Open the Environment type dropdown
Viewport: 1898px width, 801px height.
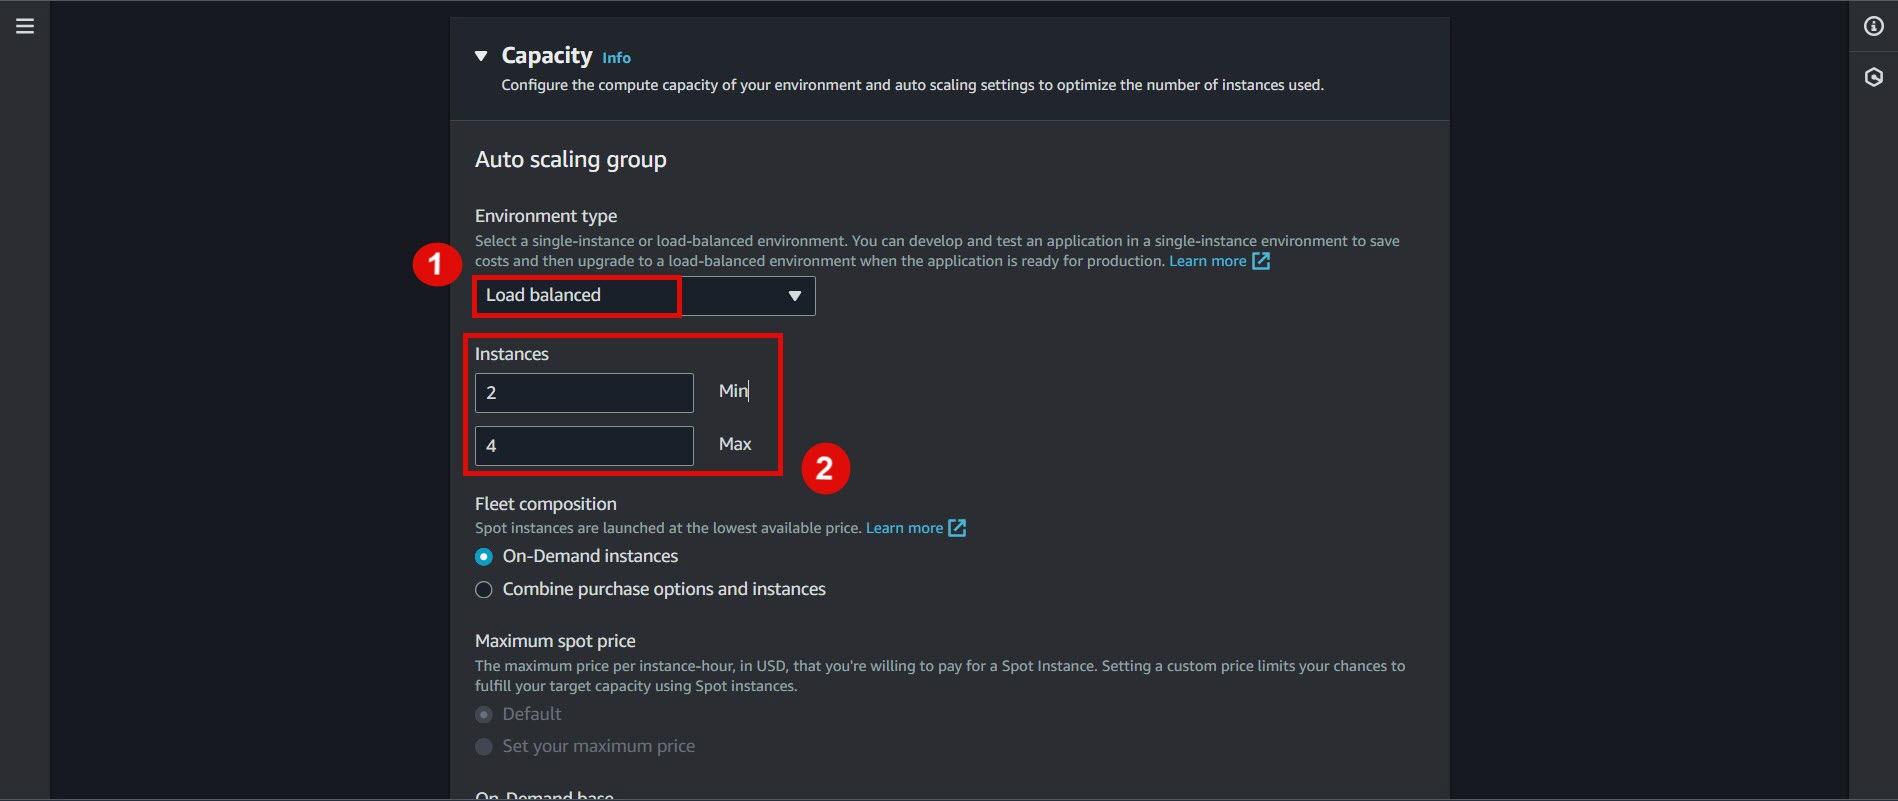click(x=645, y=296)
